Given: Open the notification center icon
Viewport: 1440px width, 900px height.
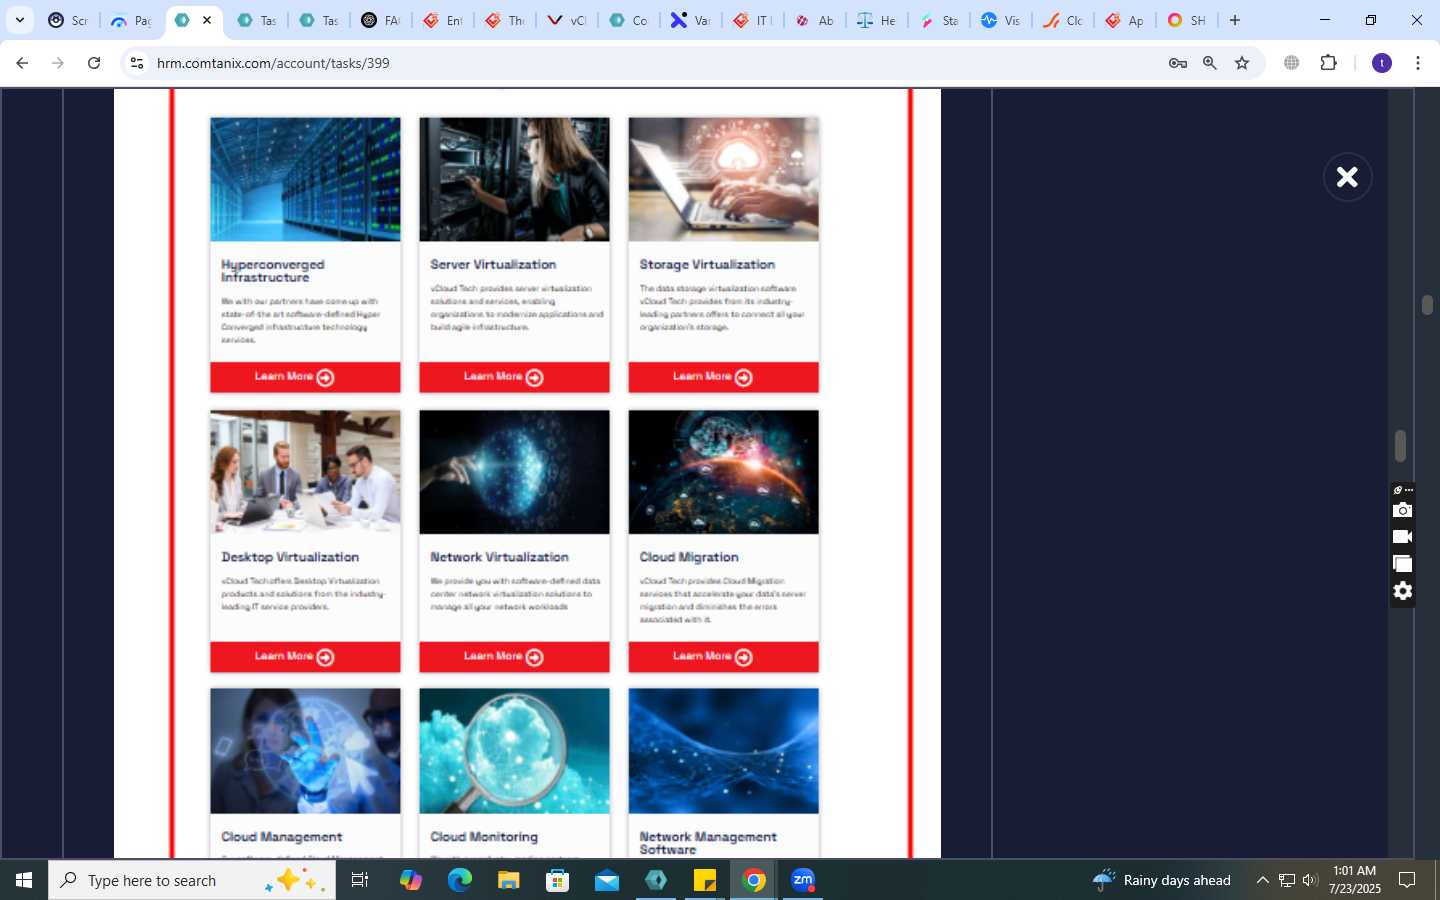Looking at the screenshot, I should 1407,880.
